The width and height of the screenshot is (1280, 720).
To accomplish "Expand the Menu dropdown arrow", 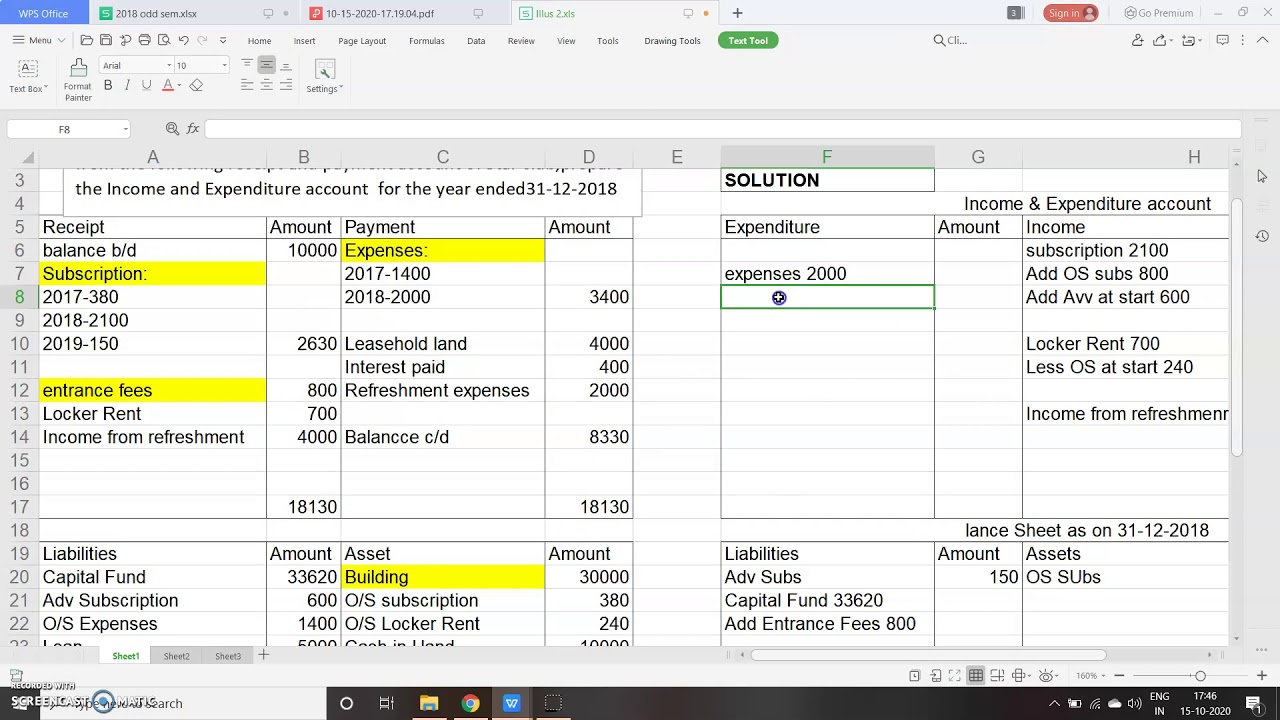I will [x=62, y=40].
